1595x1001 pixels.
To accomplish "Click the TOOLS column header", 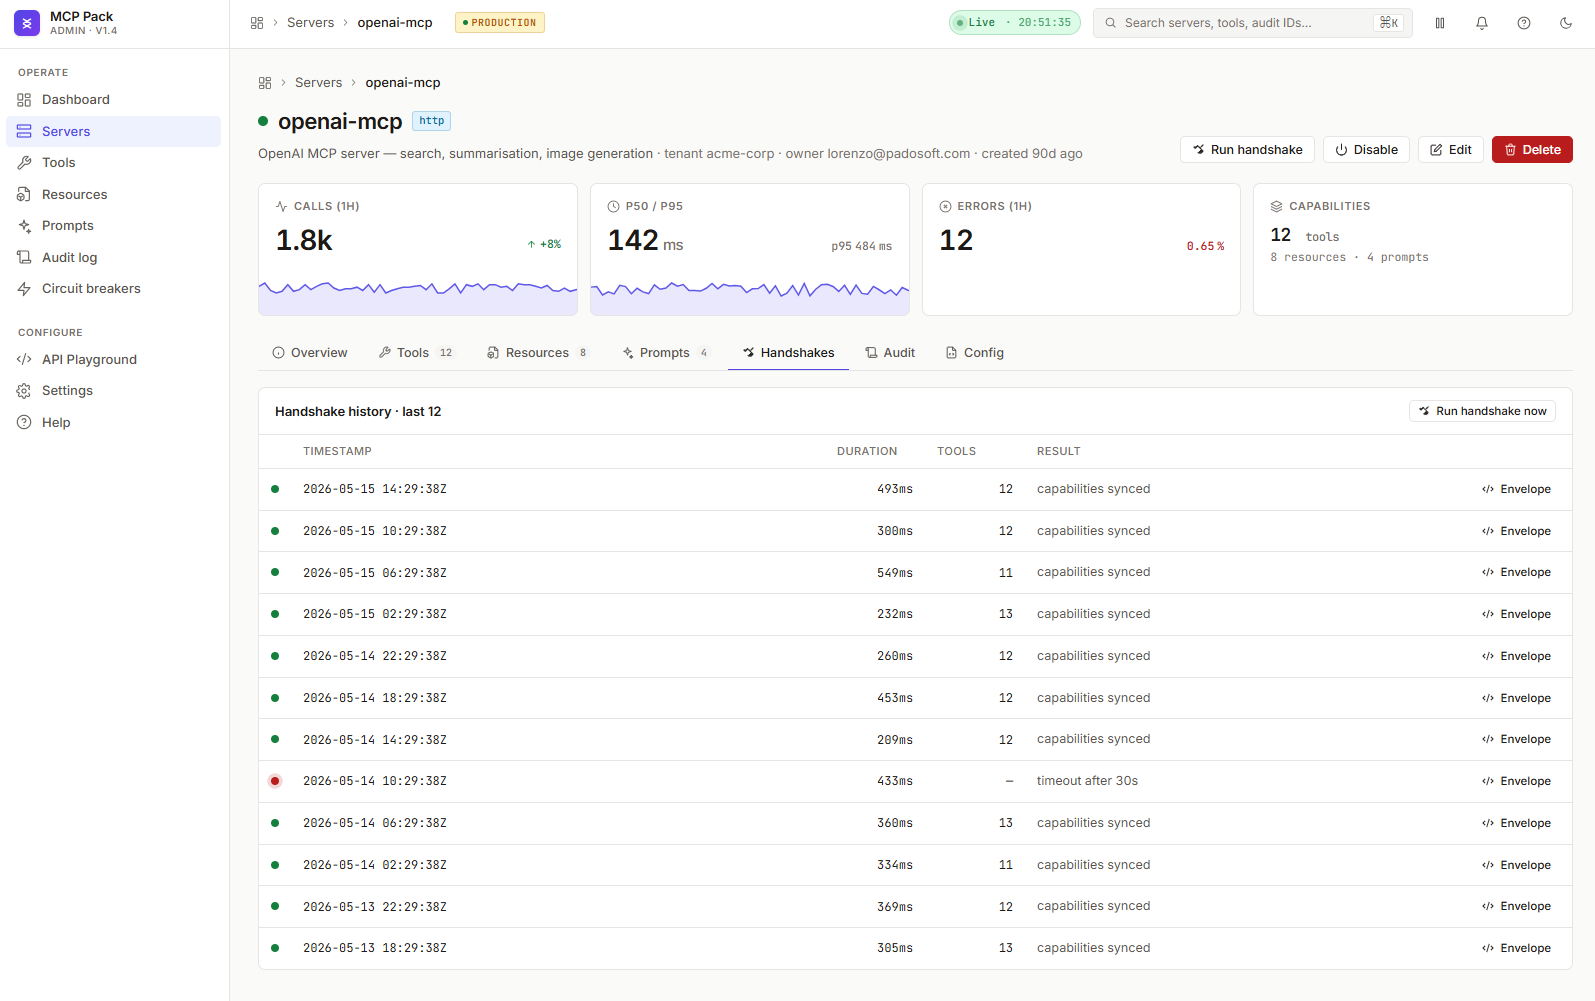I will 956,452.
